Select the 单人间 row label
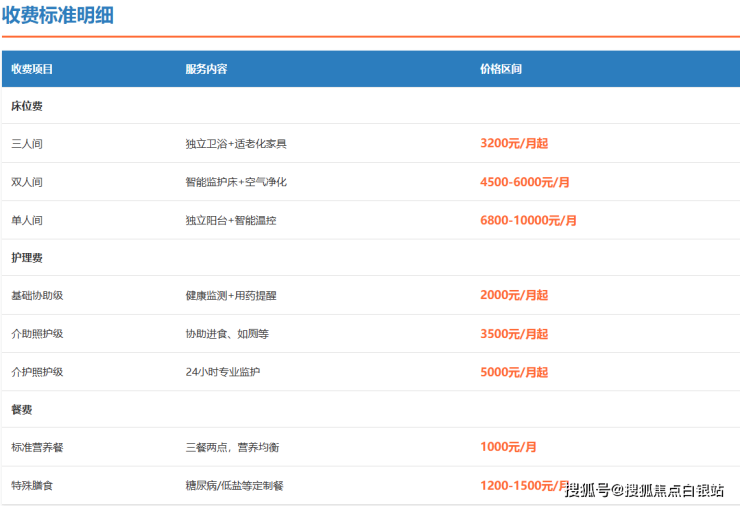740x506 pixels. coord(27,220)
